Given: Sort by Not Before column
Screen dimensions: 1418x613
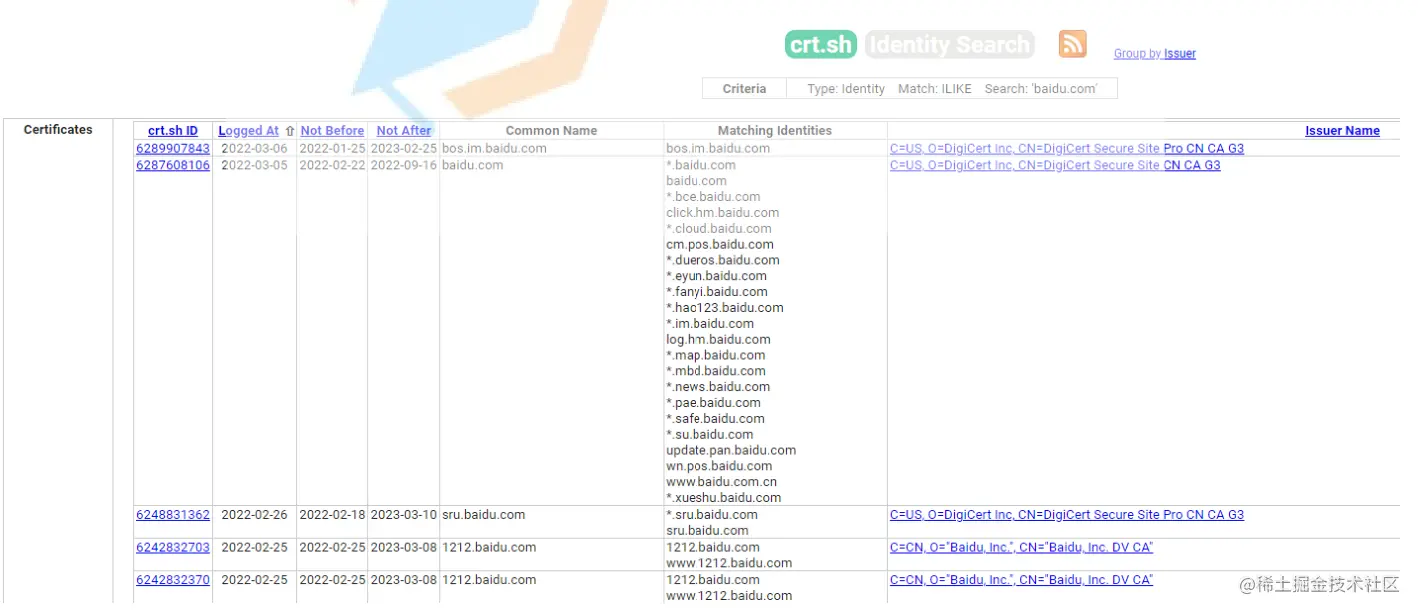Looking at the screenshot, I should (x=332, y=131).
